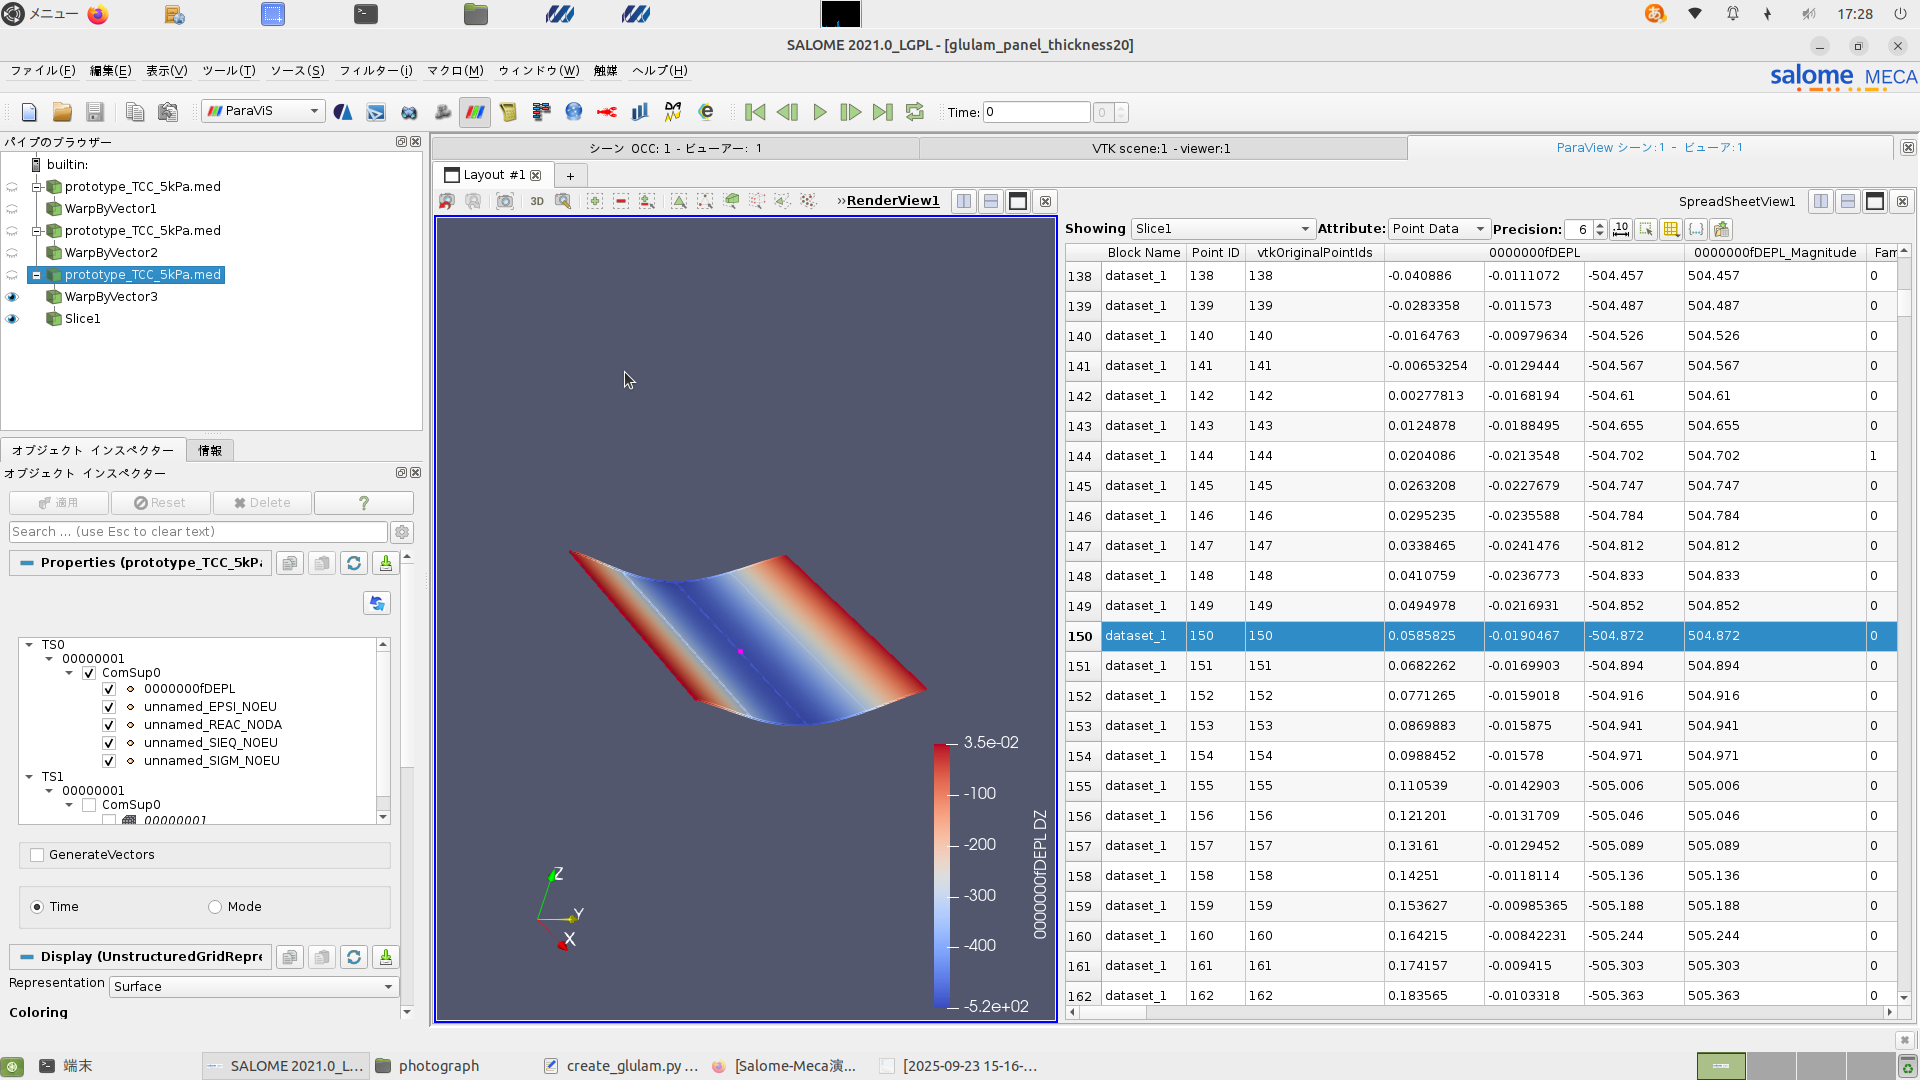
Task: Select the Mode radio button
Action: [x=215, y=907]
